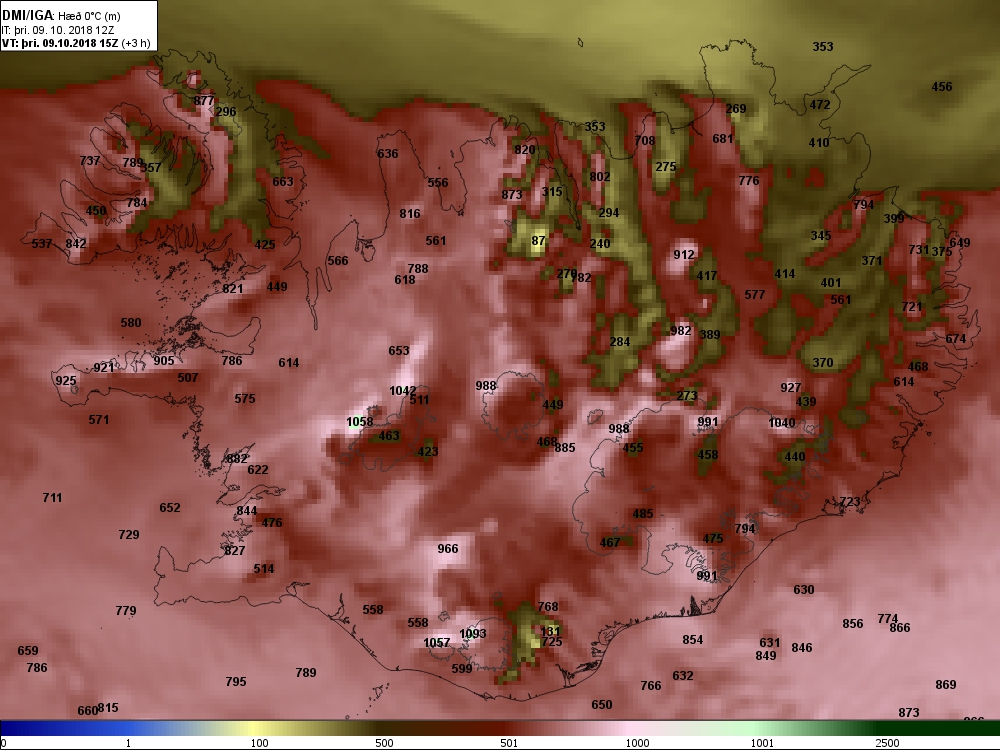
Task: Click the '912' value on the map
Action: [x=684, y=255]
